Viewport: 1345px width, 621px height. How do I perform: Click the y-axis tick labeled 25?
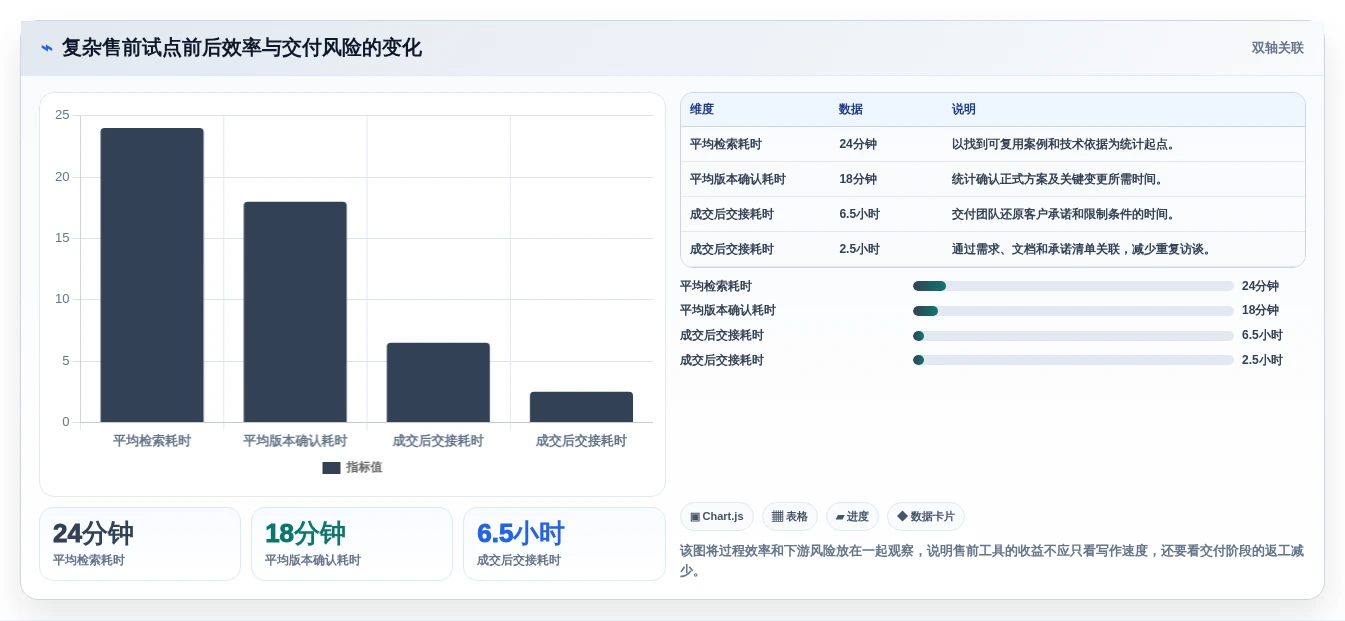(62, 115)
